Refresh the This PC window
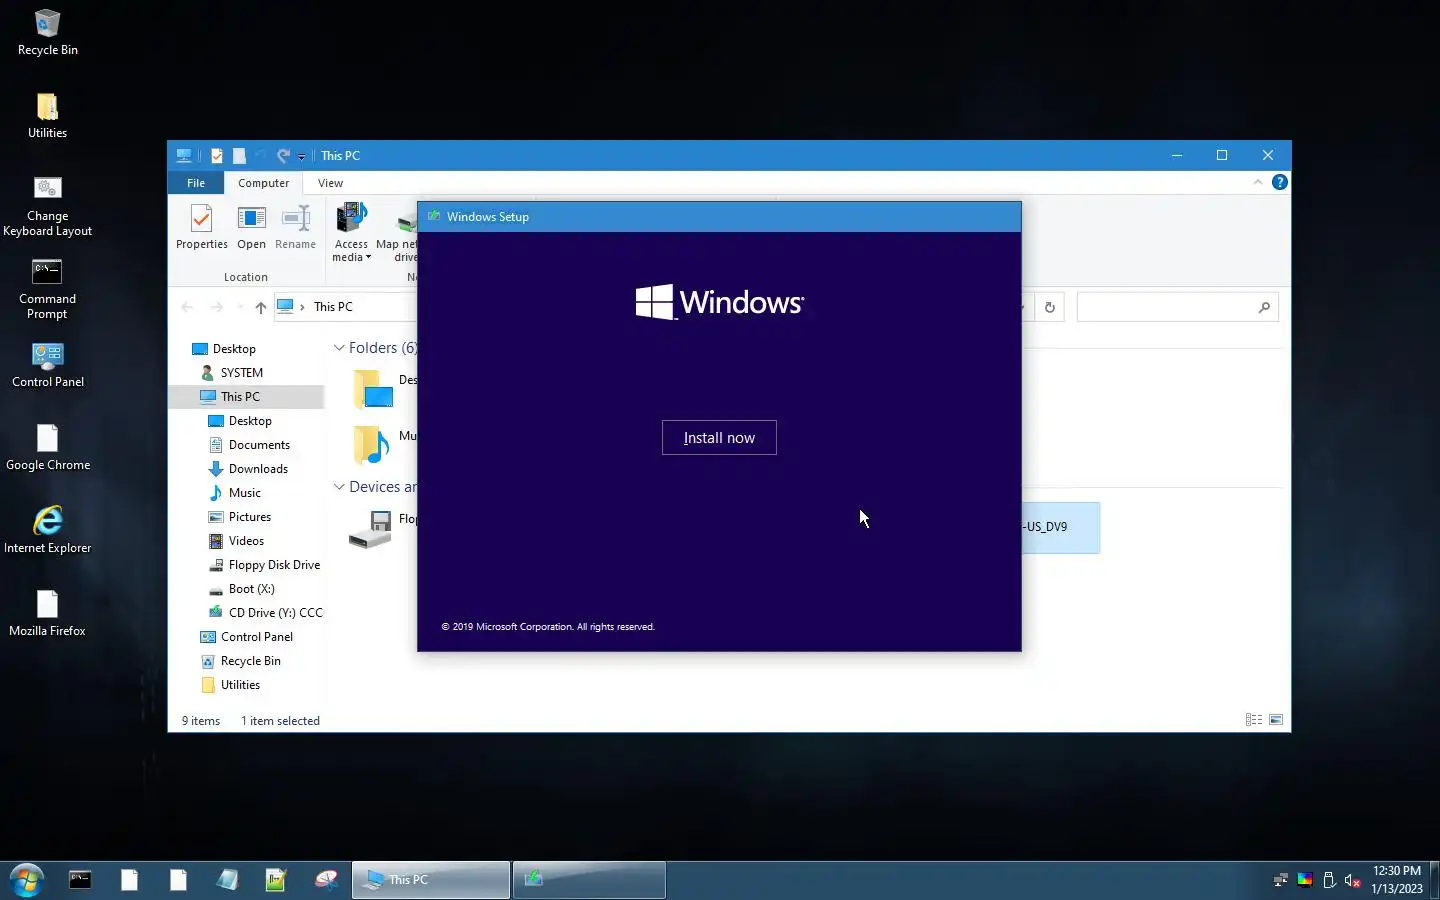 [1049, 307]
